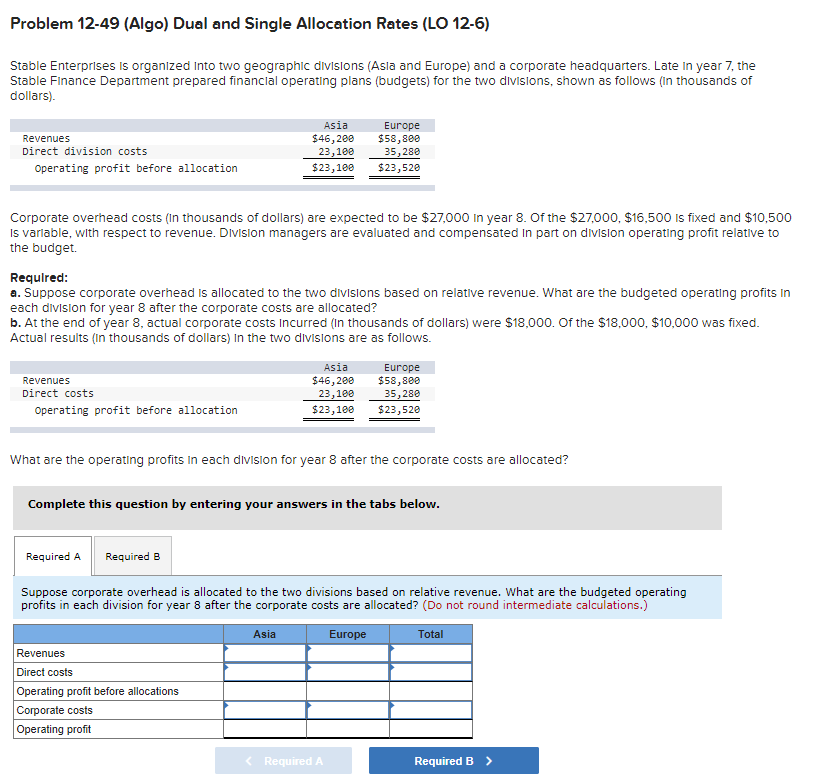Viewport: 822px width, 781px height.
Task: Click the Total Operating profit result cell
Action: coord(430,729)
